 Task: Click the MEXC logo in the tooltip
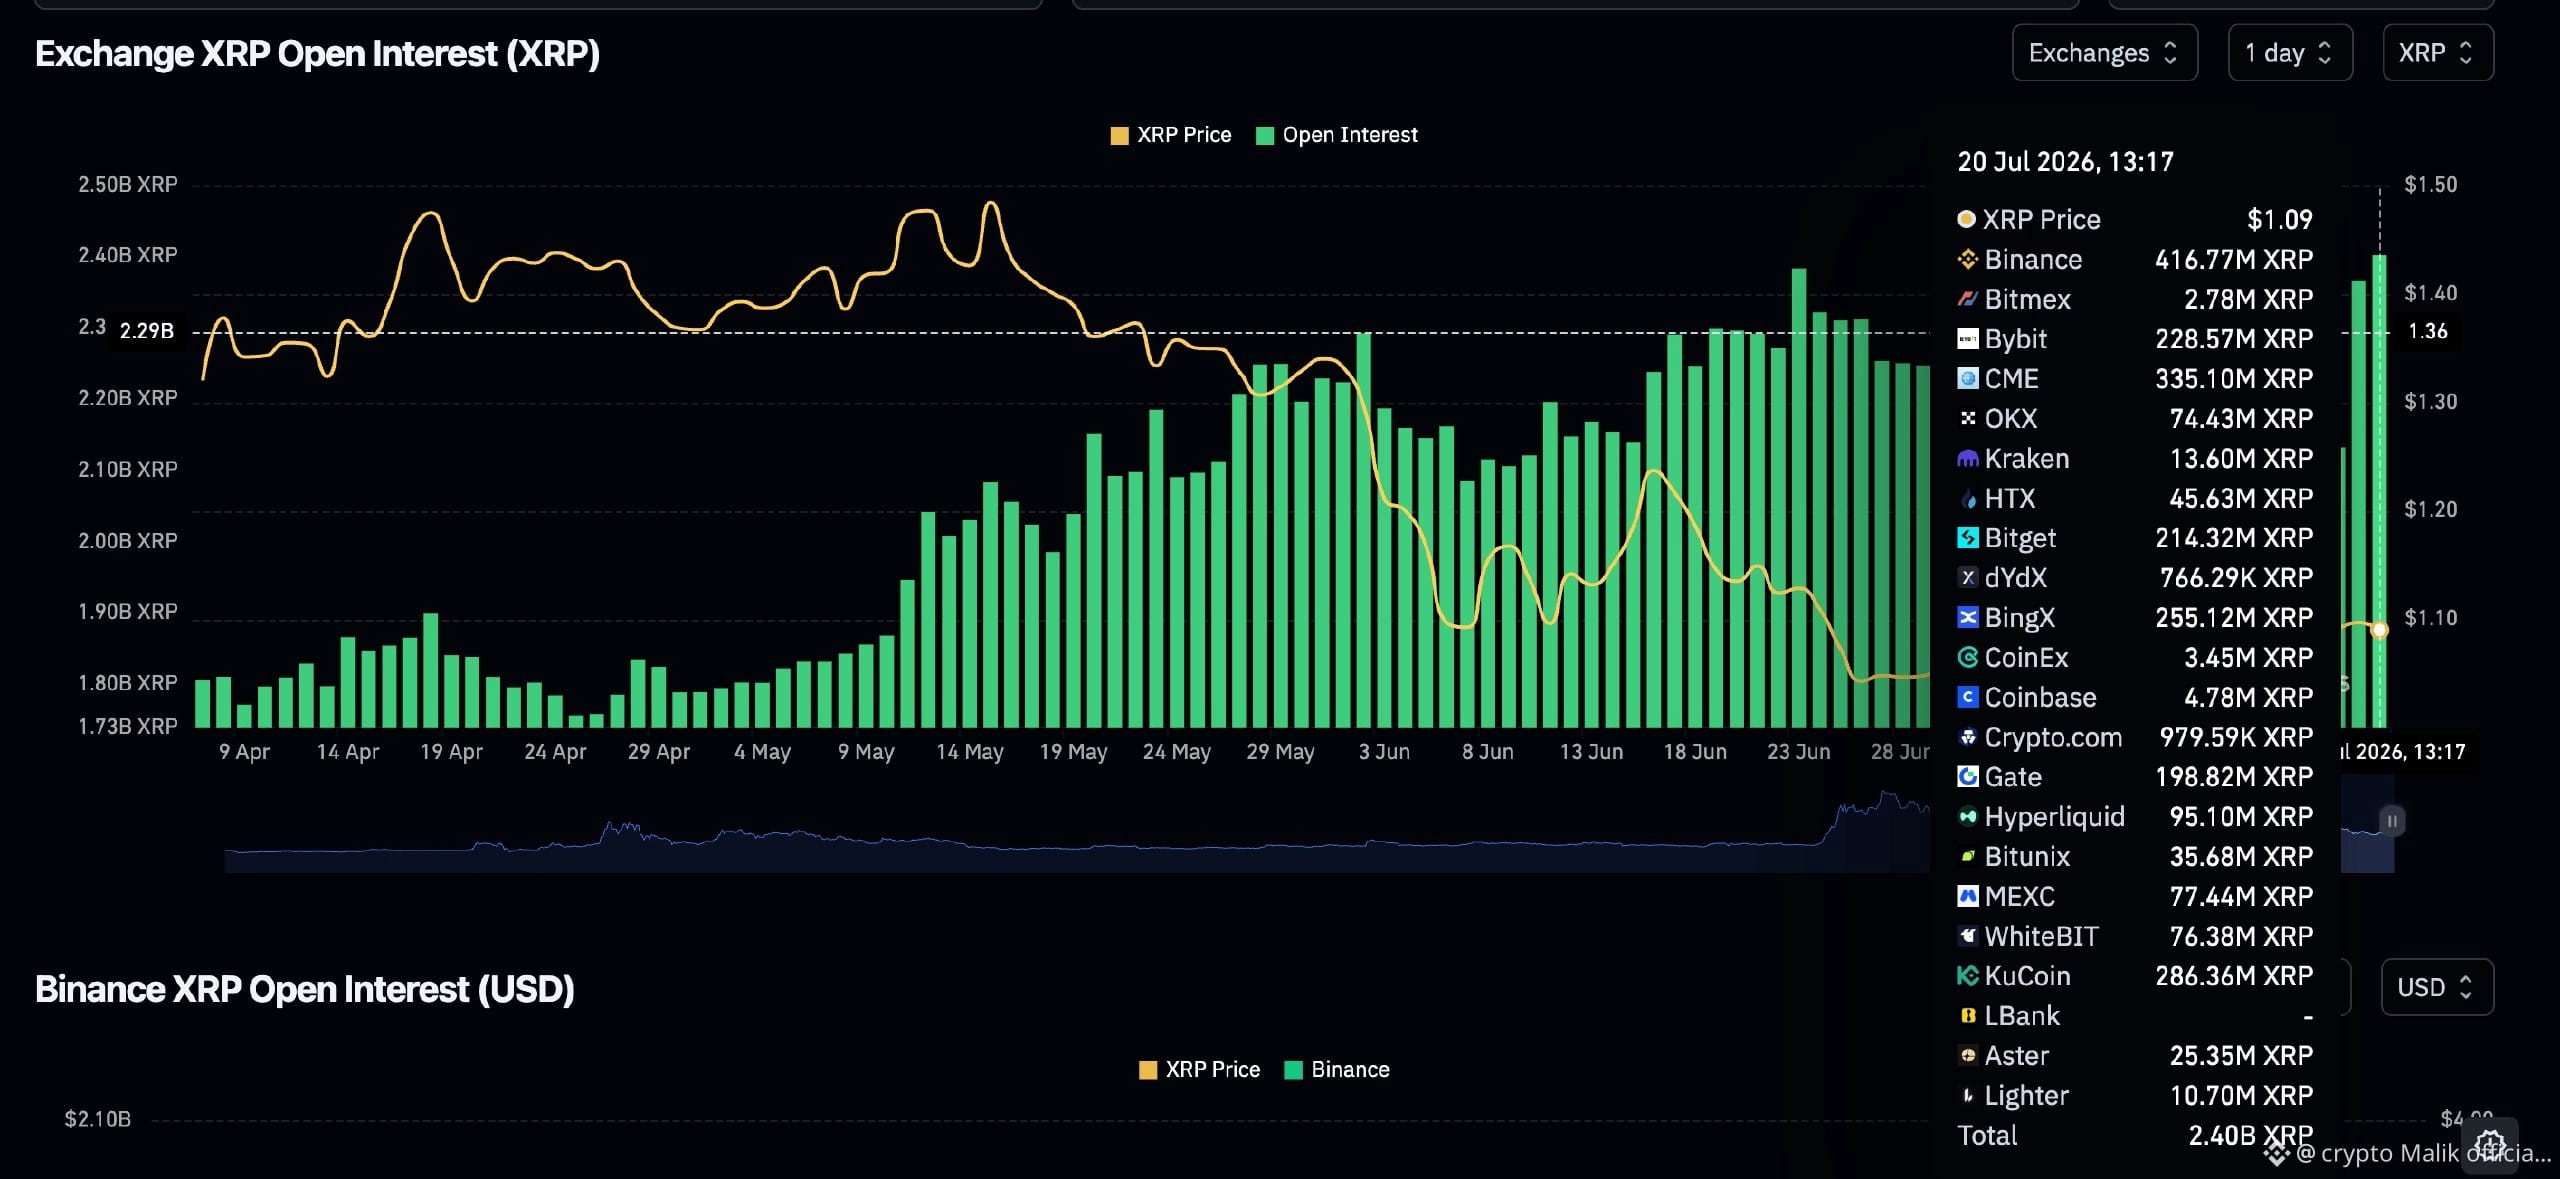point(1967,897)
